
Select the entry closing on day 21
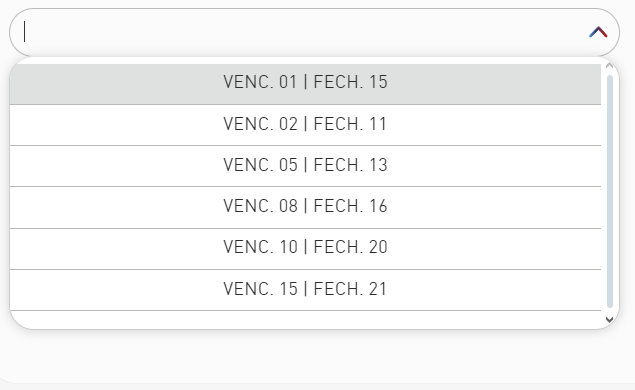(305, 290)
